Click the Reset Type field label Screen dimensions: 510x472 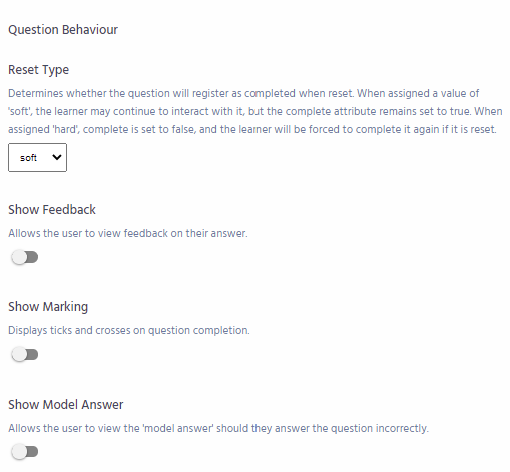tap(39, 70)
